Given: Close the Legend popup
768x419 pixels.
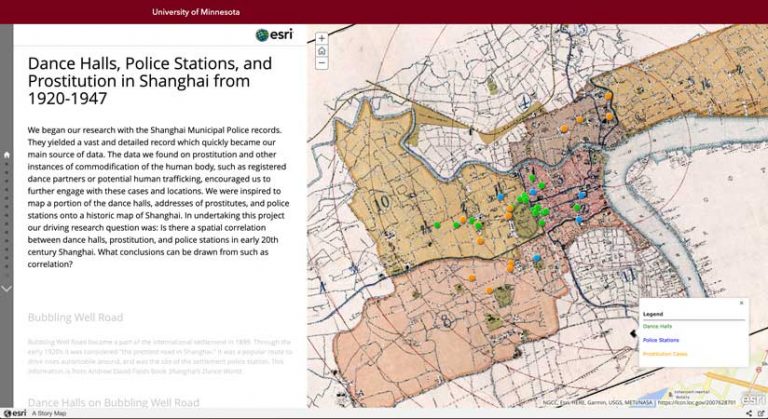Looking at the screenshot, I should pyautogui.click(x=741, y=303).
